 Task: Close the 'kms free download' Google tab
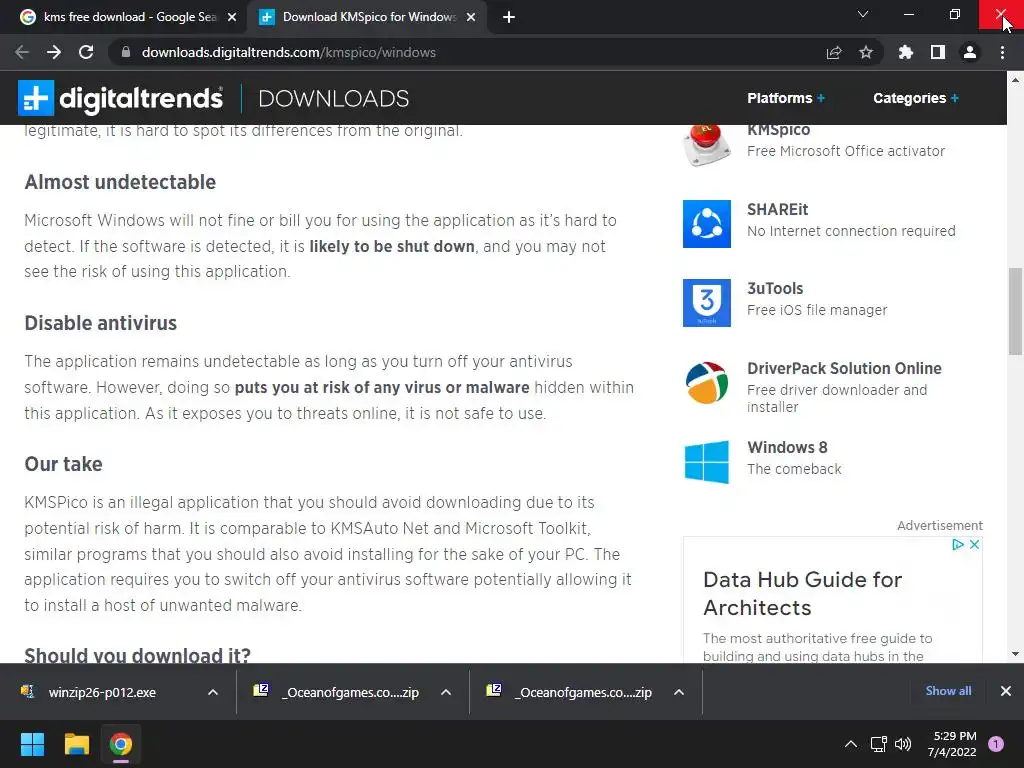(232, 17)
